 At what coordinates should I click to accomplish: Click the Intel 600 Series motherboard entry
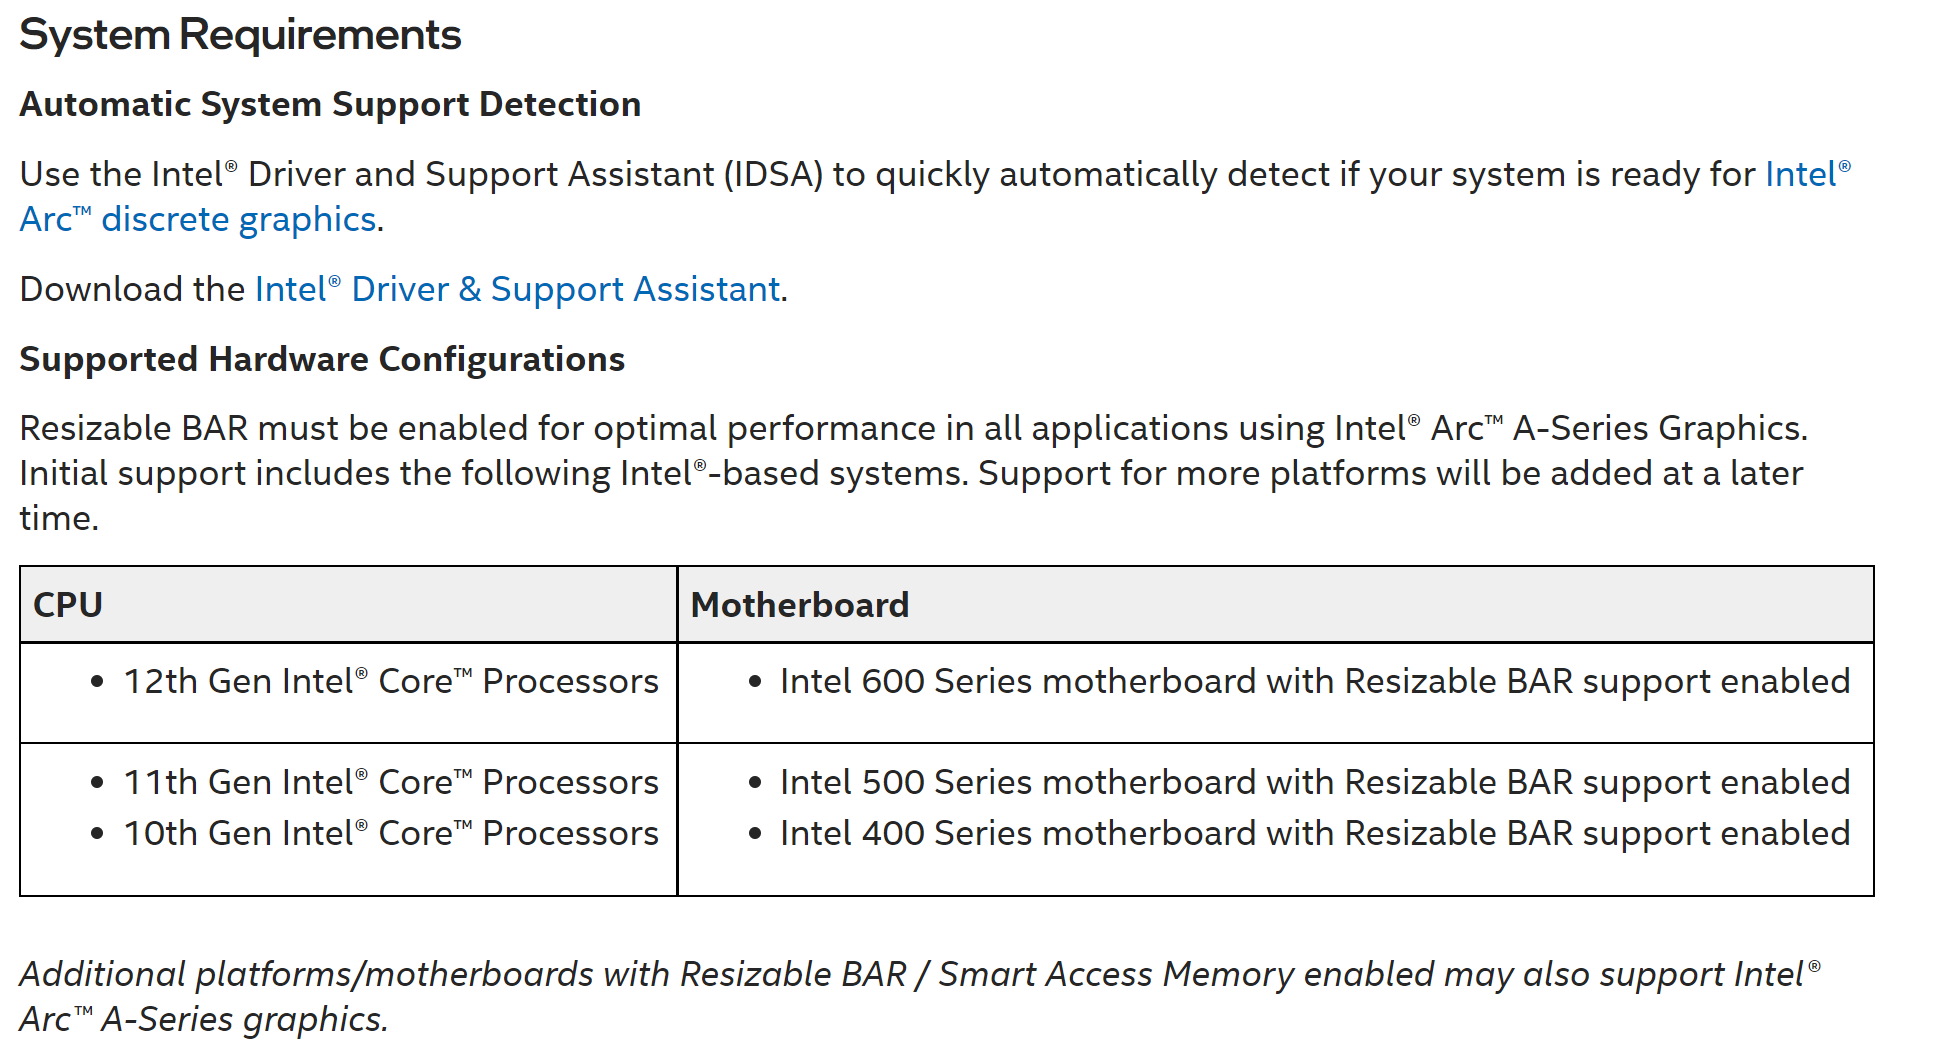[1314, 681]
